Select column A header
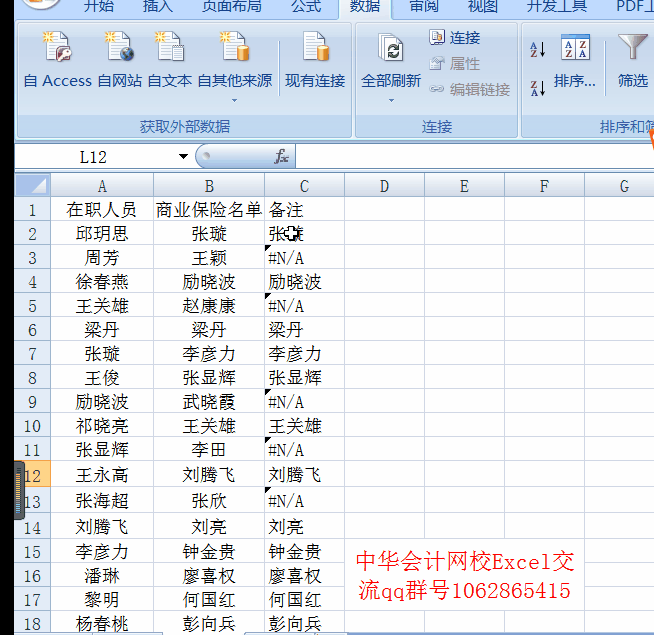The image size is (654, 635). coord(102,185)
